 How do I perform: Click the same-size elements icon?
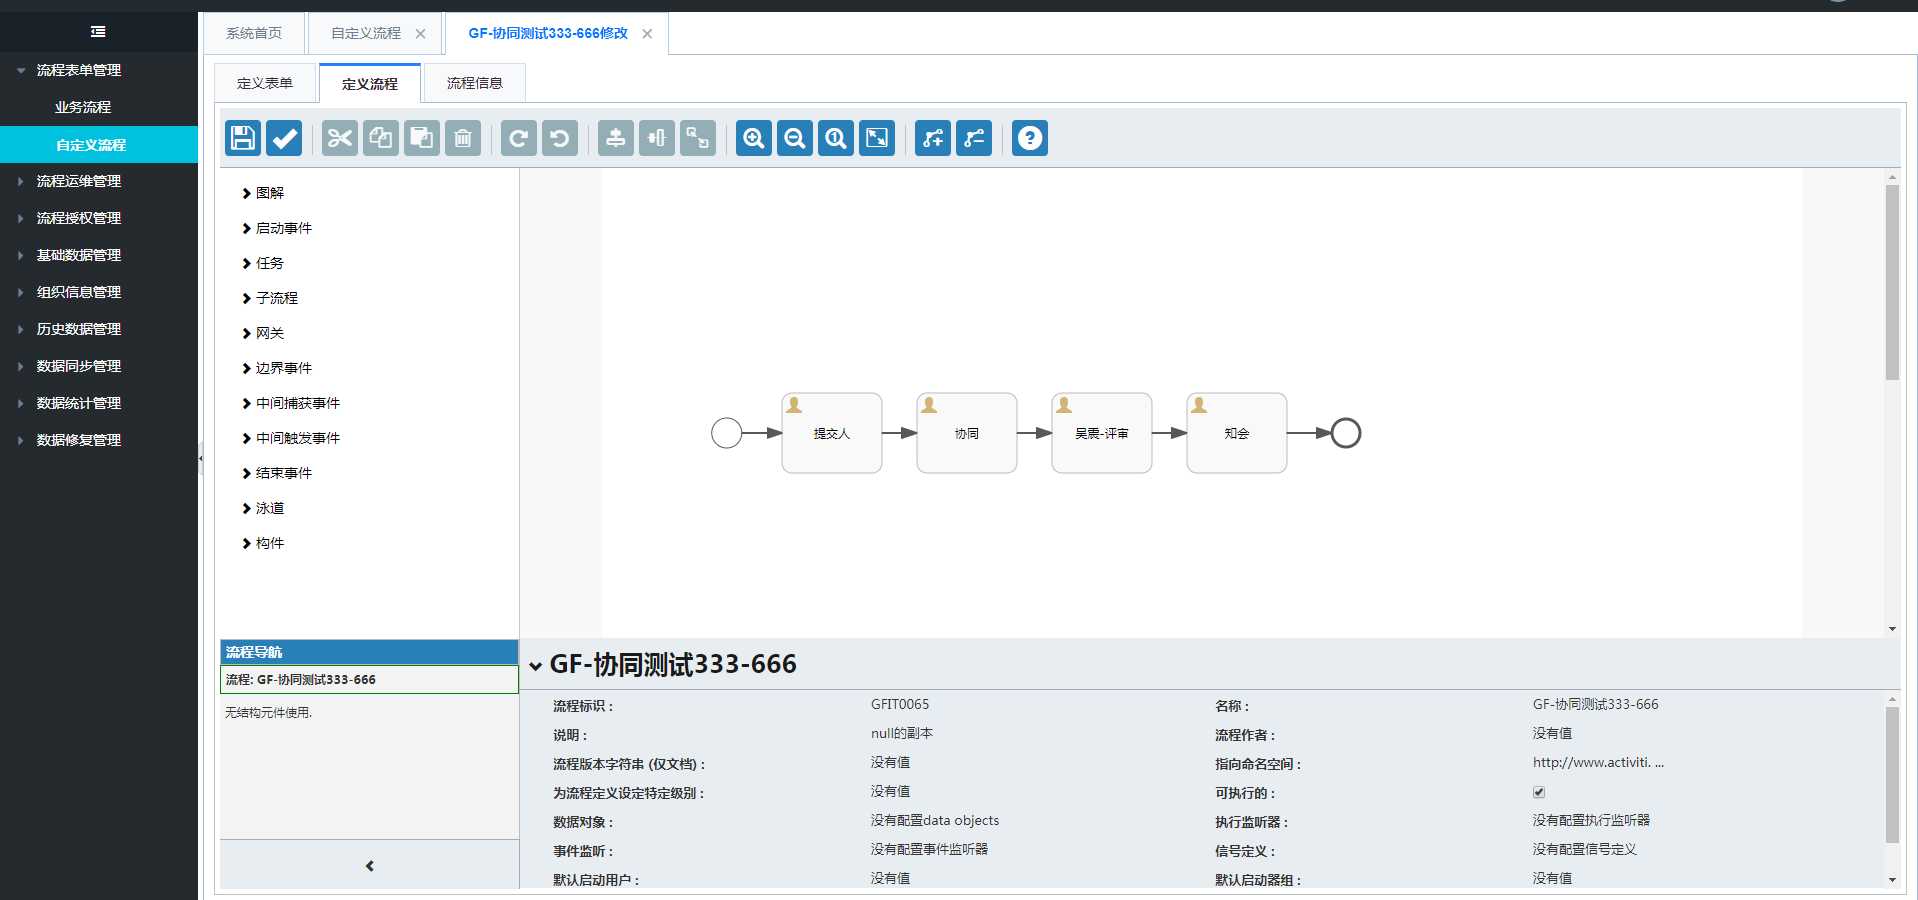(698, 138)
